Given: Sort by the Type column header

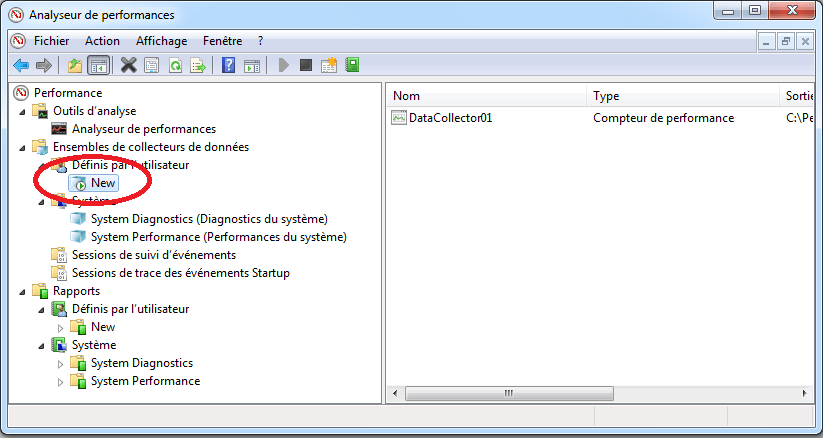Looking at the screenshot, I should coord(683,96).
